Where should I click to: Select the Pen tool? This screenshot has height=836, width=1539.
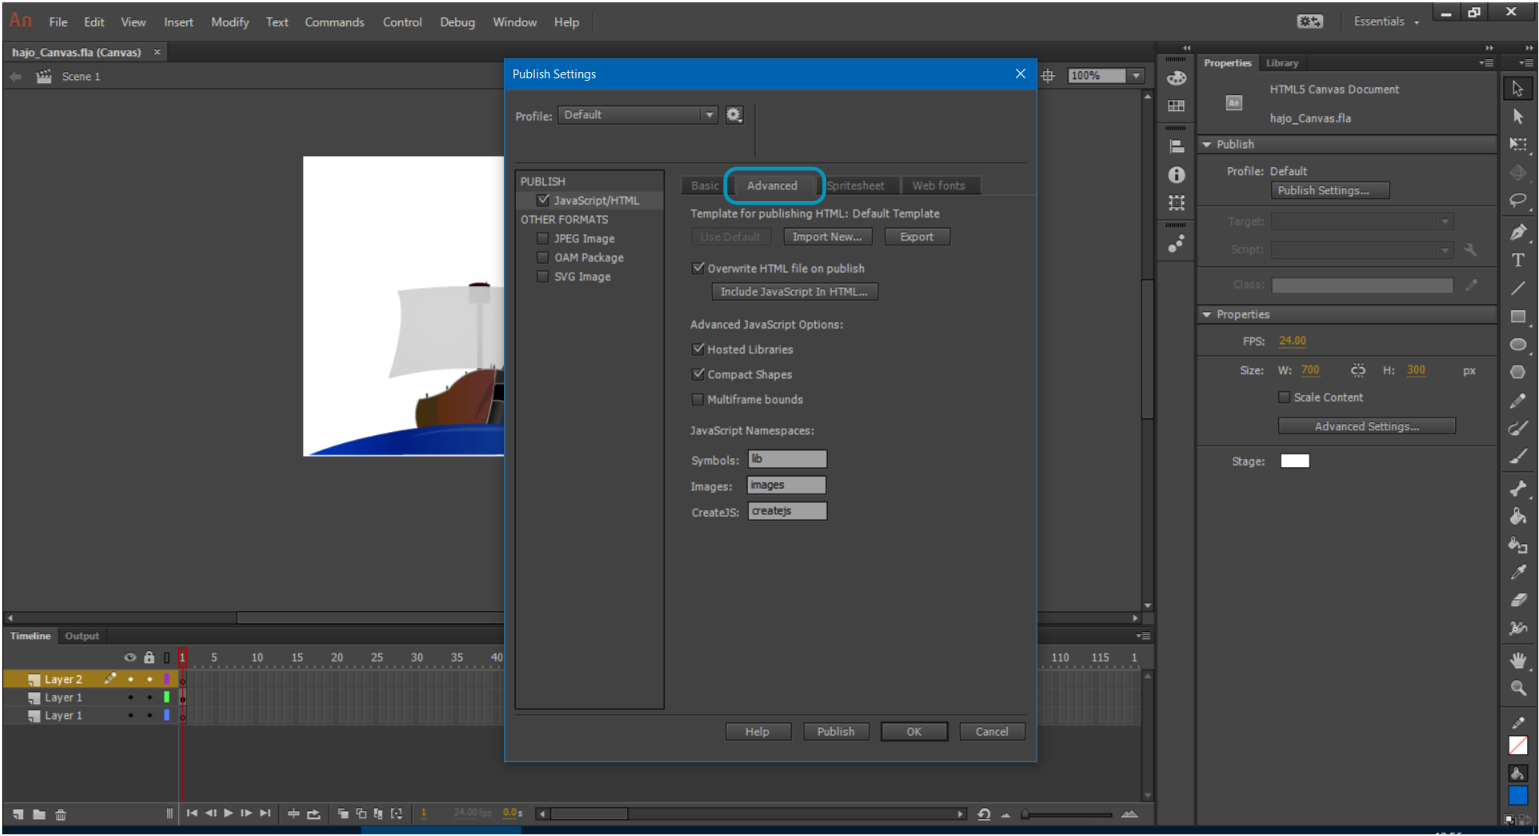point(1517,232)
